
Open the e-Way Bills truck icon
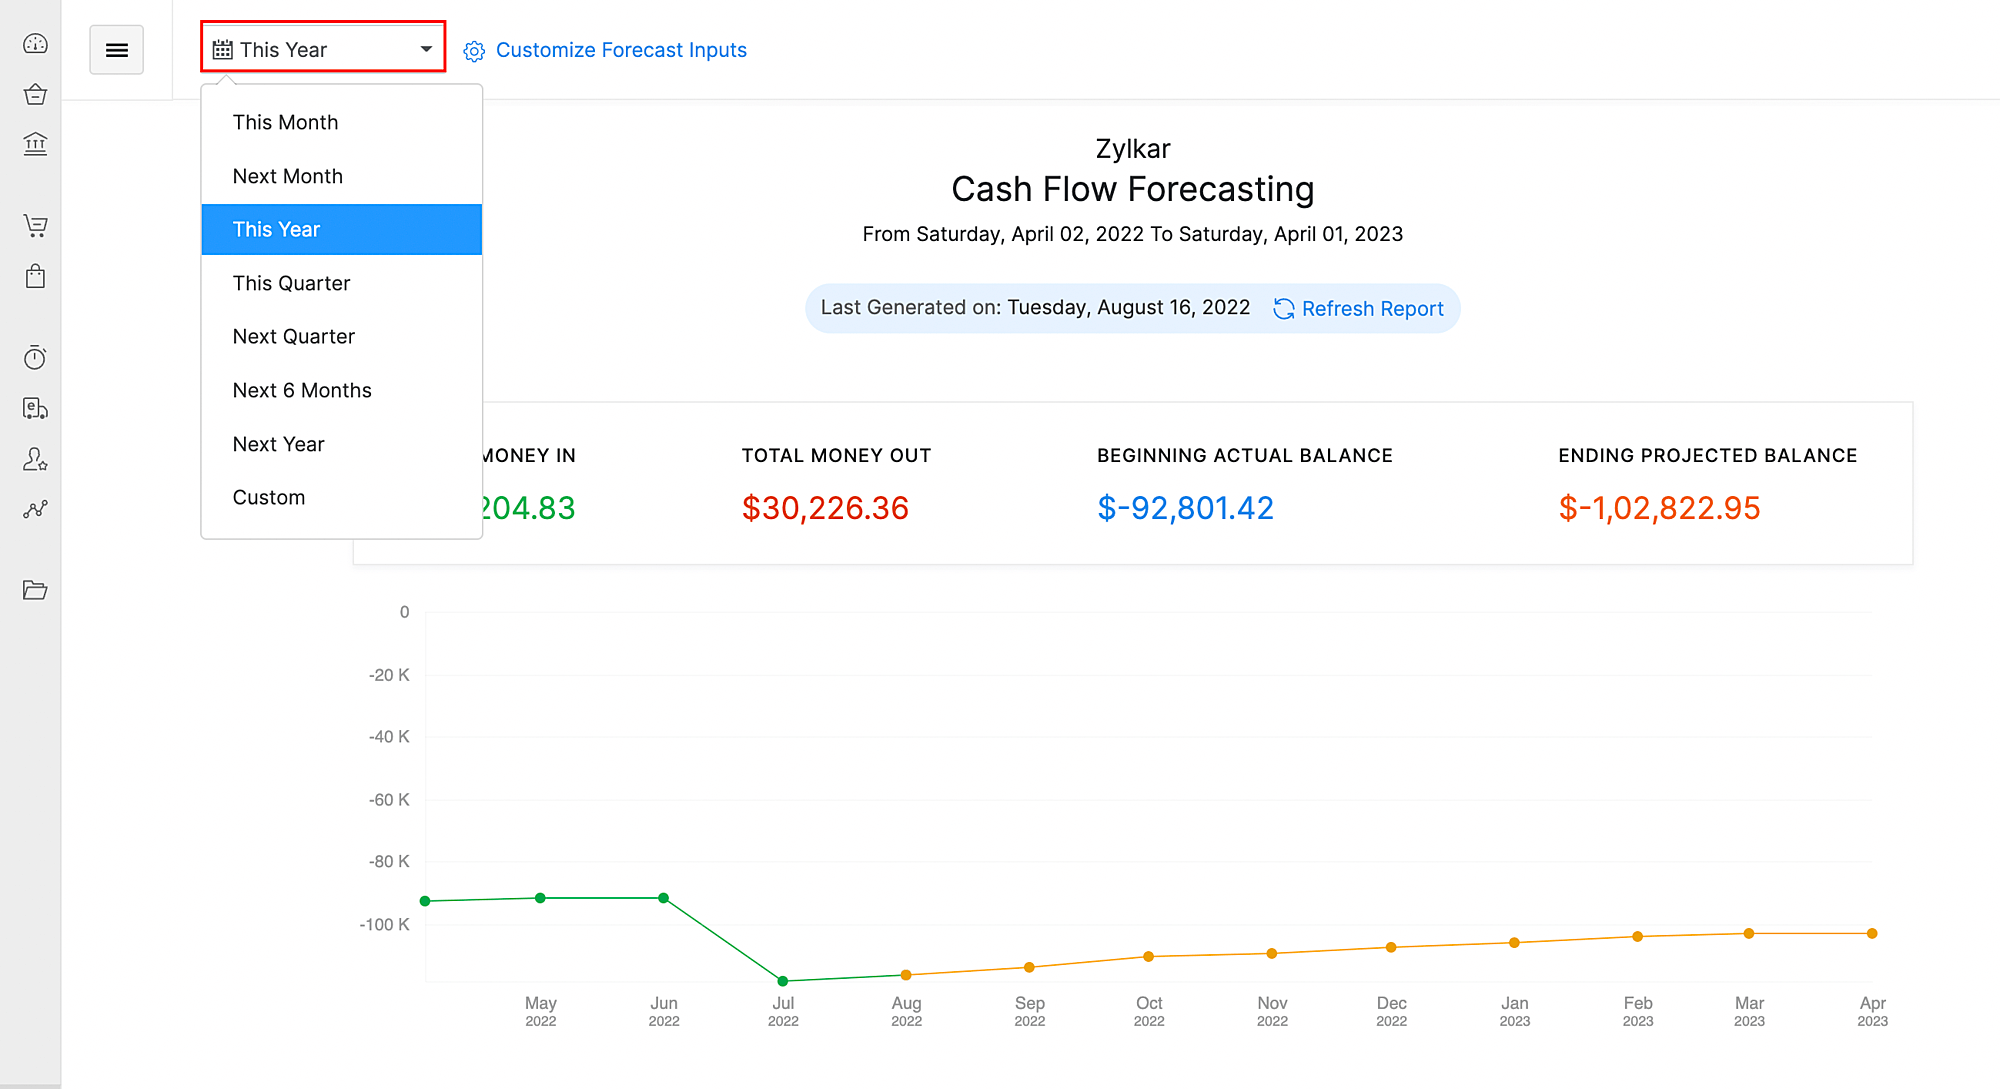pyautogui.click(x=35, y=408)
